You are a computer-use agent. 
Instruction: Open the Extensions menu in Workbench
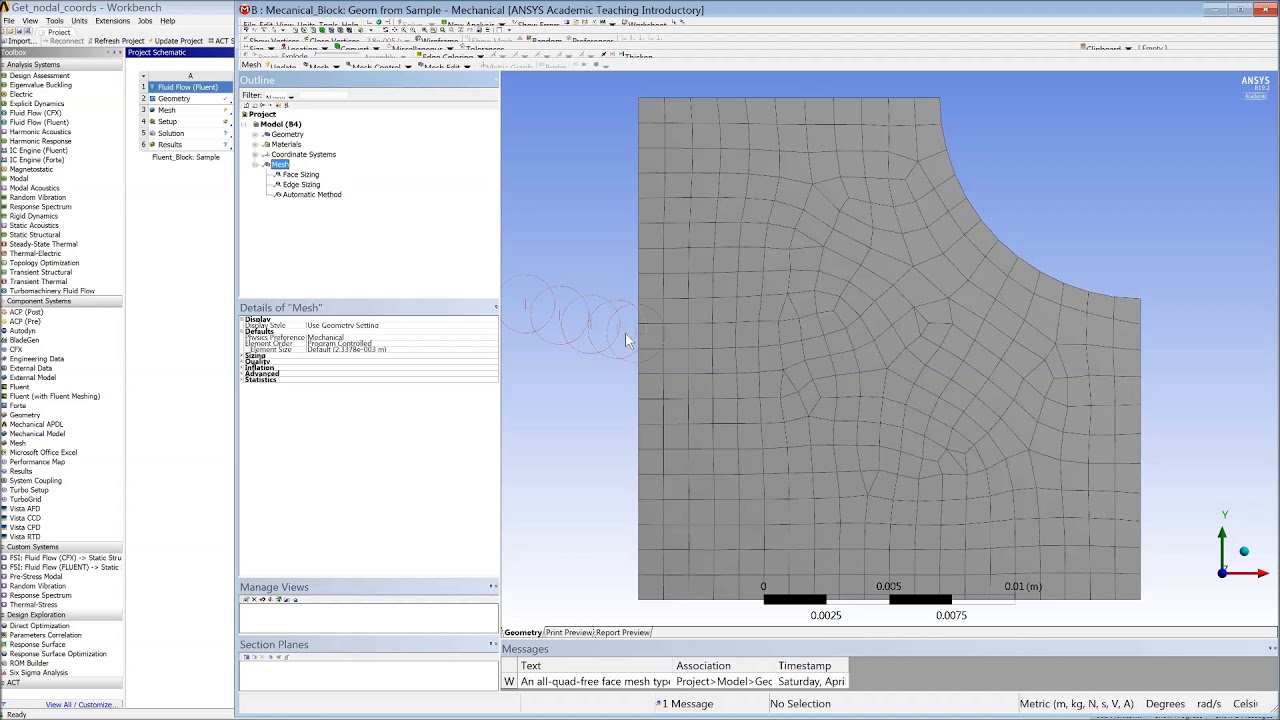[x=112, y=21]
